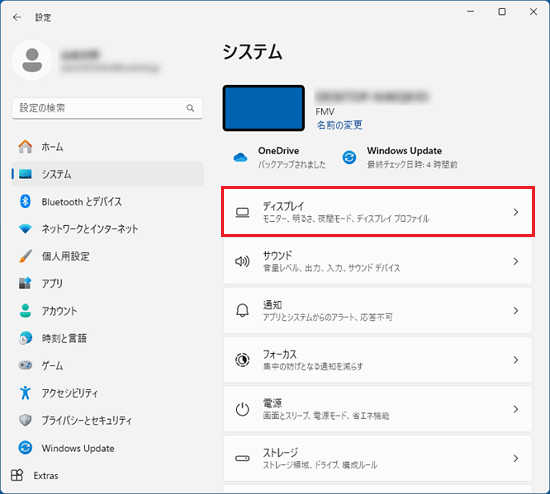This screenshot has width=550, height=494.
Task: Click the Bluetooth icon in sidebar
Action: click(x=25, y=201)
